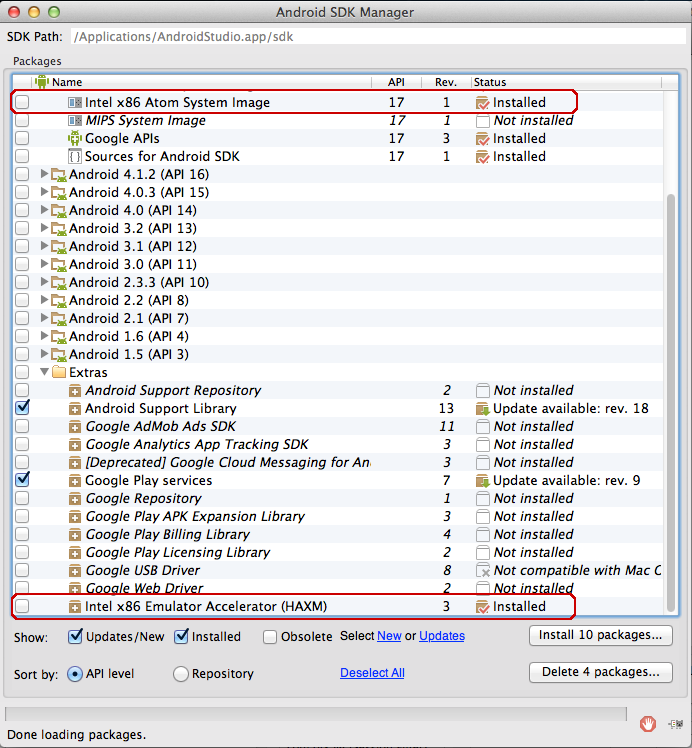Click the Intel x86 Atom System Image icon
This screenshot has width=692, height=748.
click(75, 103)
